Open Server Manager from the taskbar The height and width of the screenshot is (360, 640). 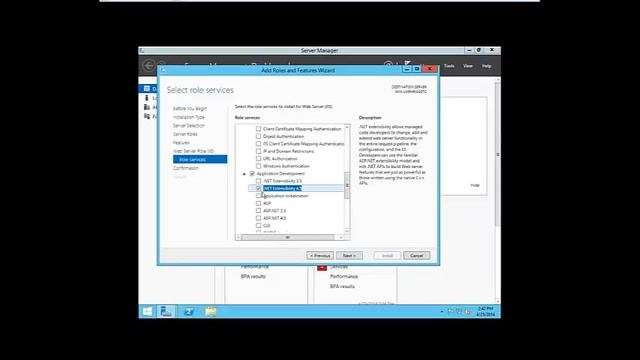(x=166, y=311)
